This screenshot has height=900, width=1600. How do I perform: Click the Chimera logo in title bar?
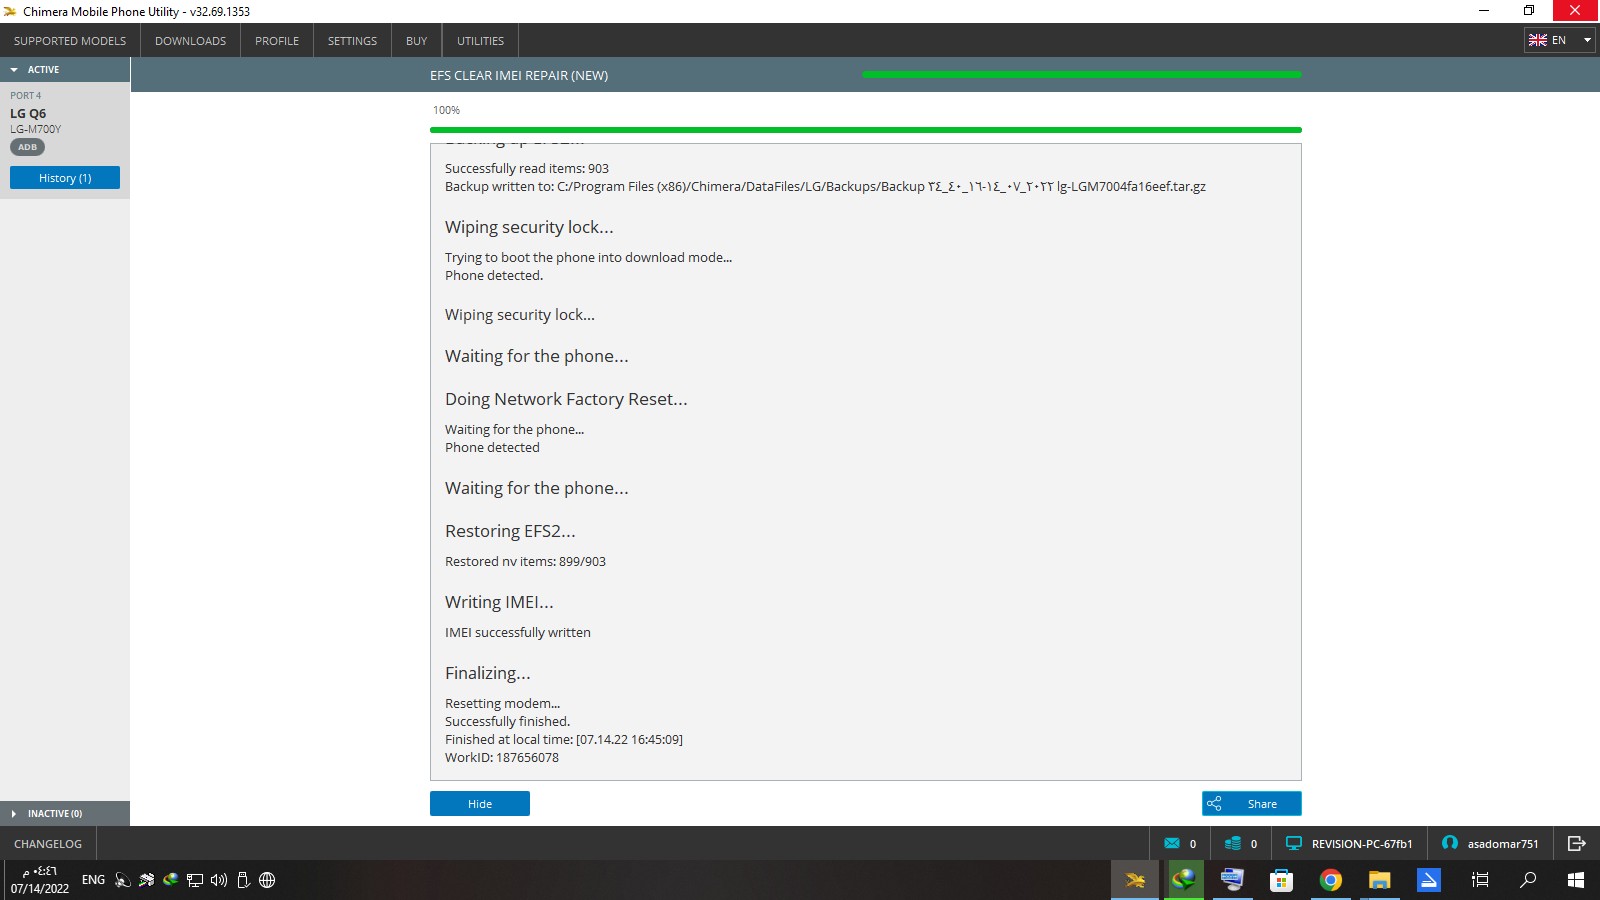point(10,12)
